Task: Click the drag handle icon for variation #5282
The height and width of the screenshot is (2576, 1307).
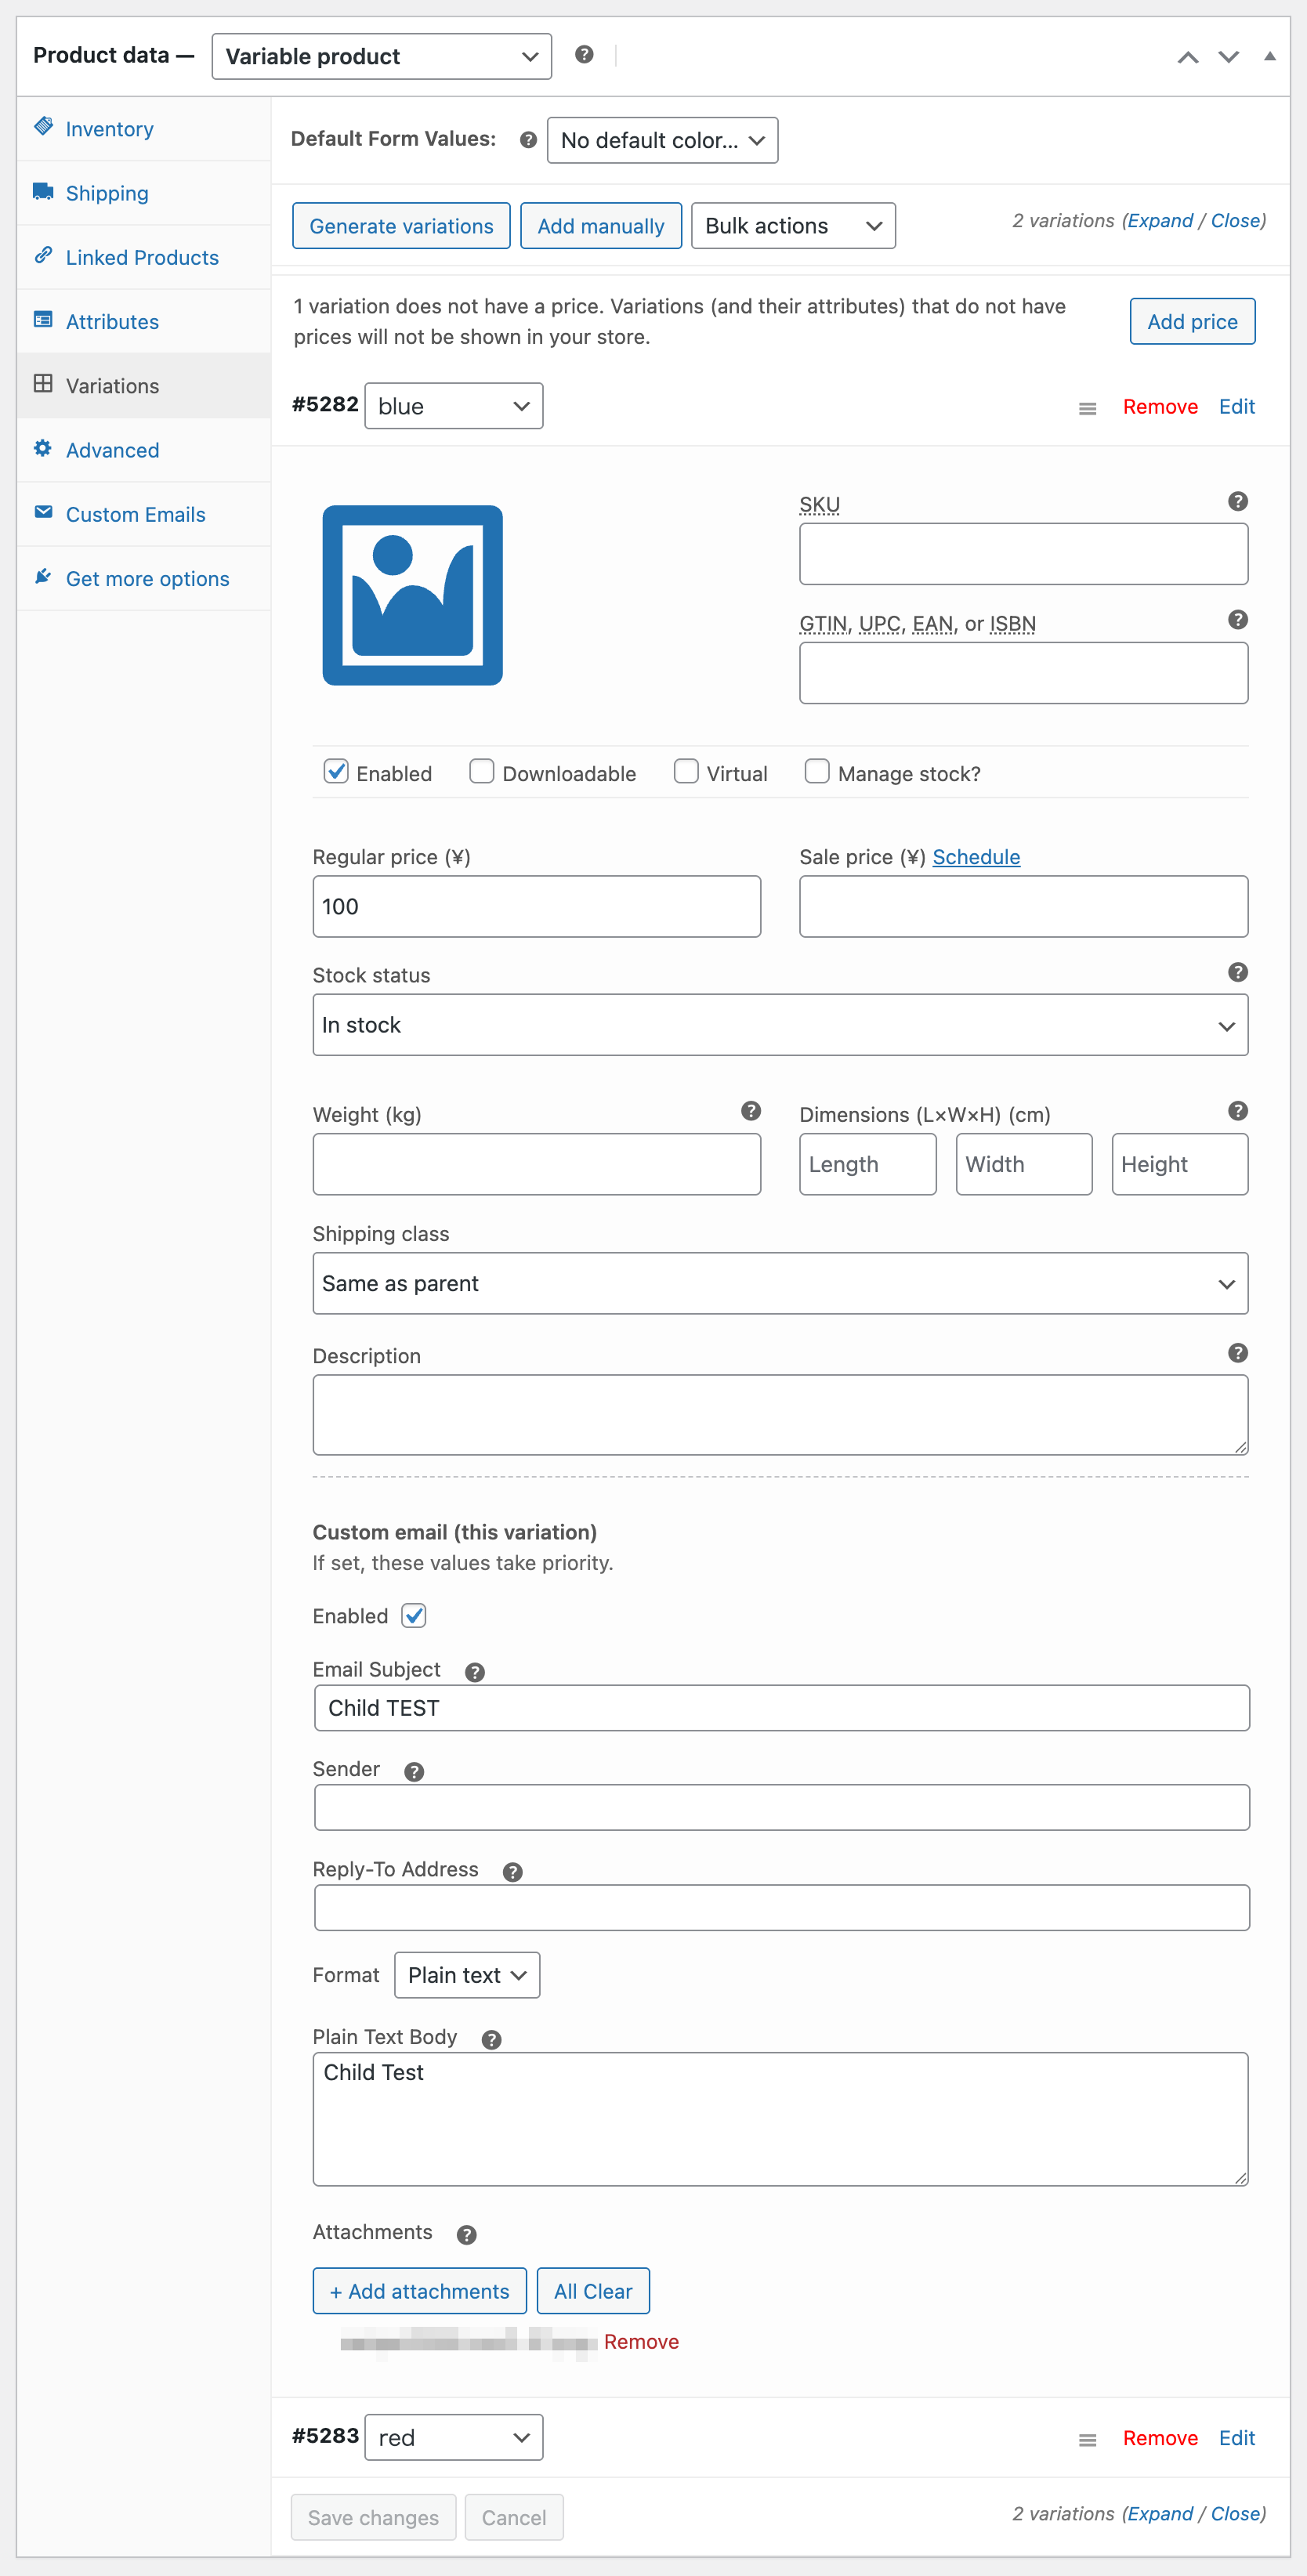Action: 1087,408
